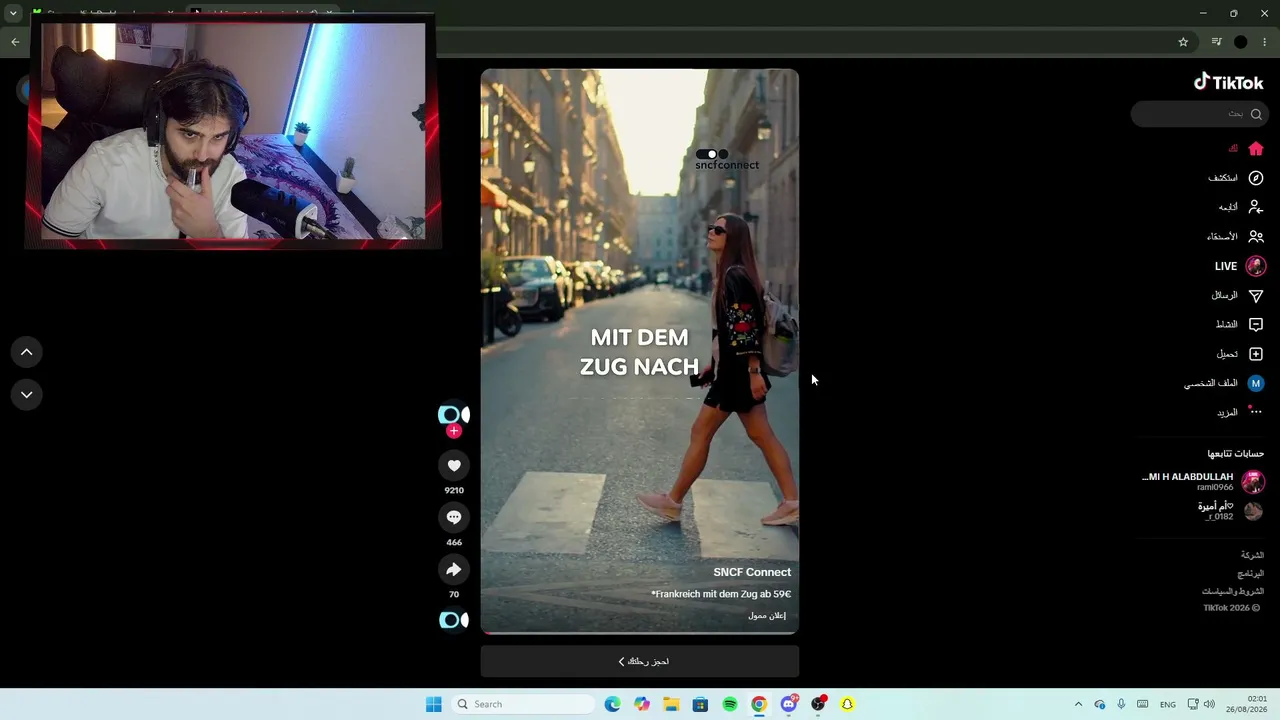Click the TikTok logo
The width and height of the screenshot is (1280, 720).
1229,83
